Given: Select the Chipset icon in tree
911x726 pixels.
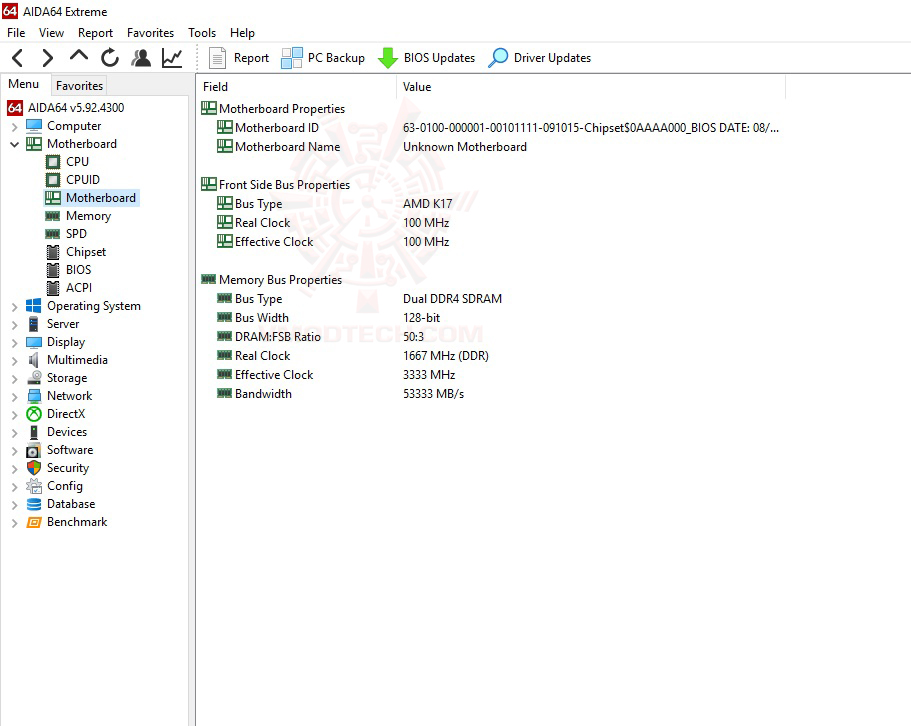Looking at the screenshot, I should 53,252.
